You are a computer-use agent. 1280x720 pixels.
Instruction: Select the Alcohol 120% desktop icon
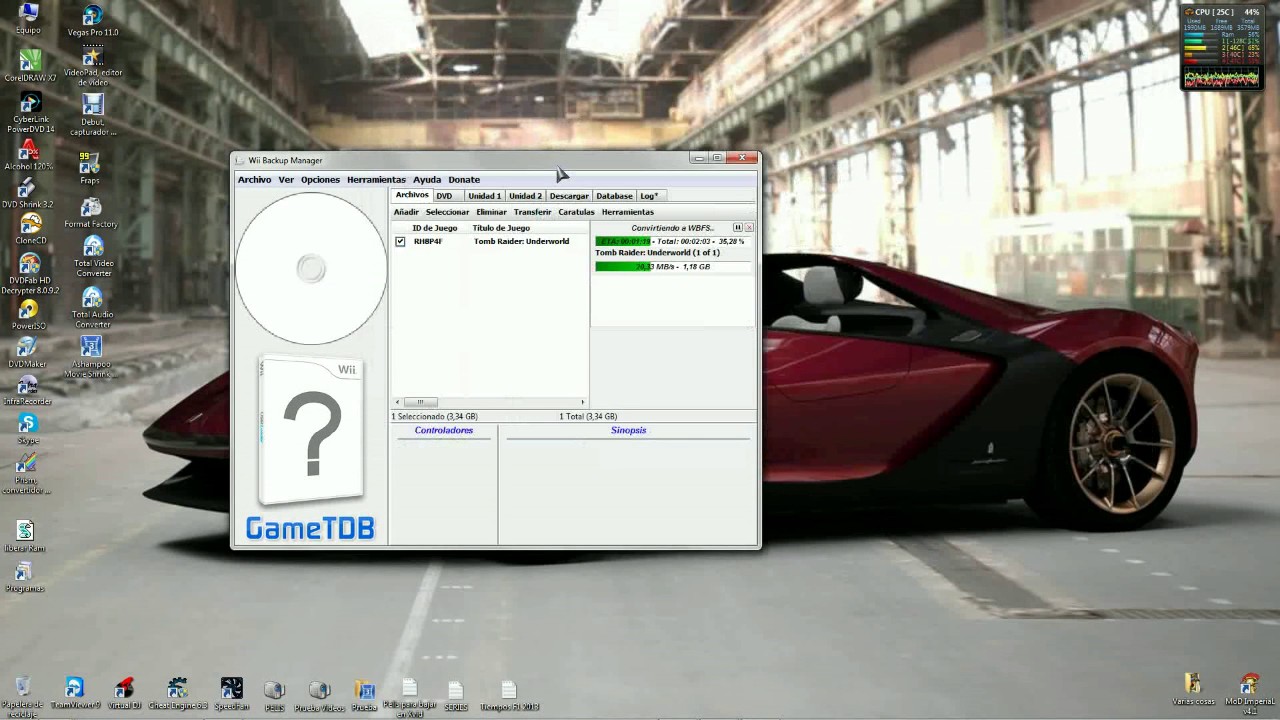[x=29, y=155]
